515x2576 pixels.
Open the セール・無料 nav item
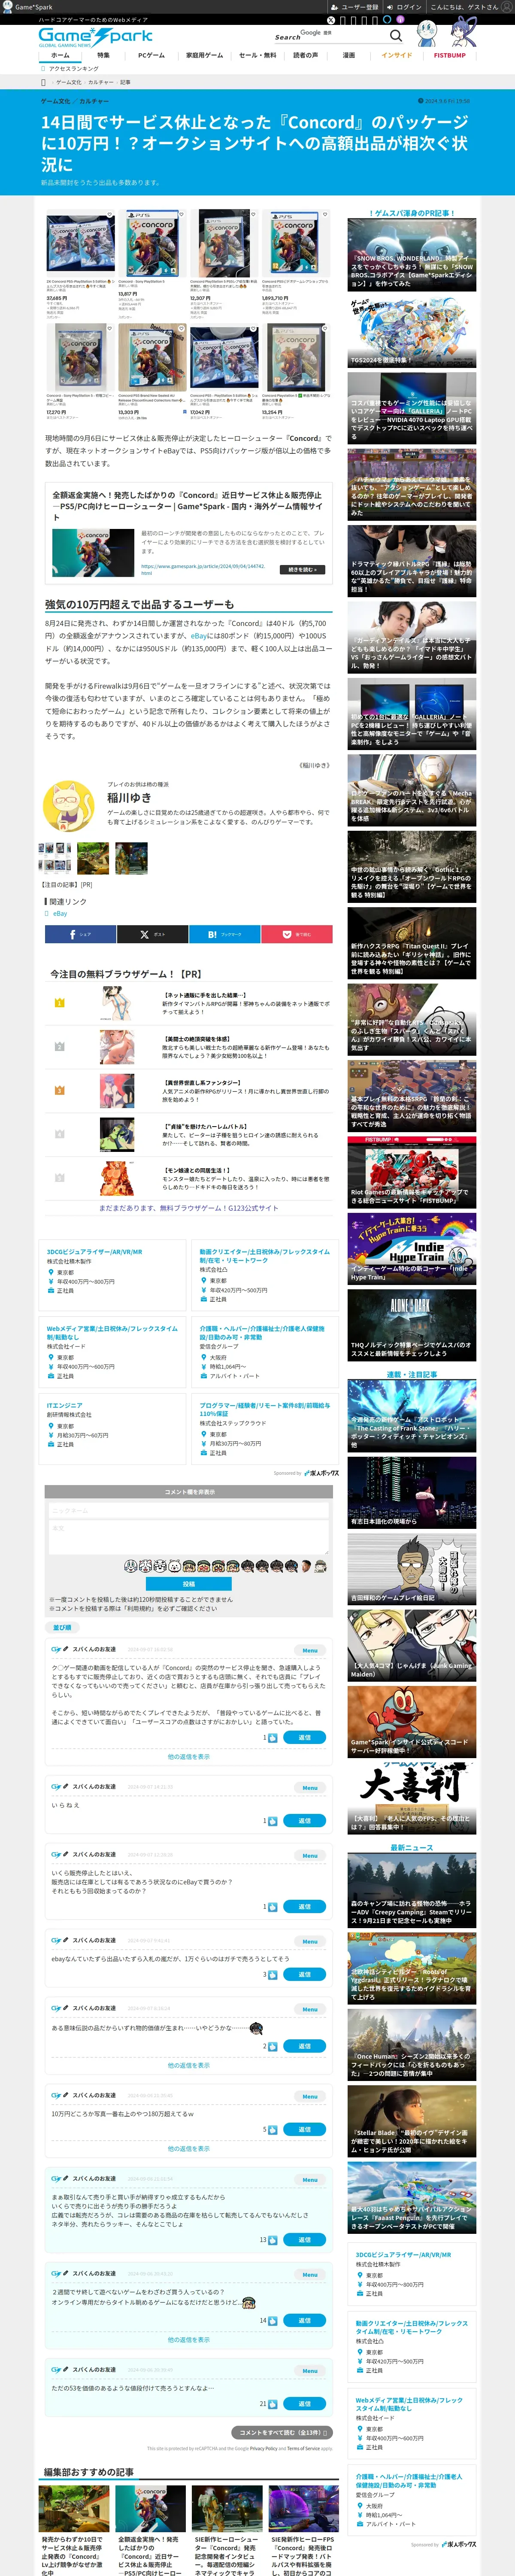(257, 56)
